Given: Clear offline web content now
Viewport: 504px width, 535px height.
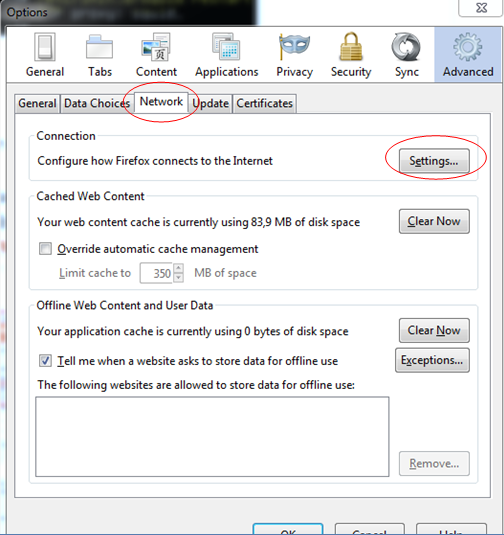Looking at the screenshot, I should coord(434,330).
